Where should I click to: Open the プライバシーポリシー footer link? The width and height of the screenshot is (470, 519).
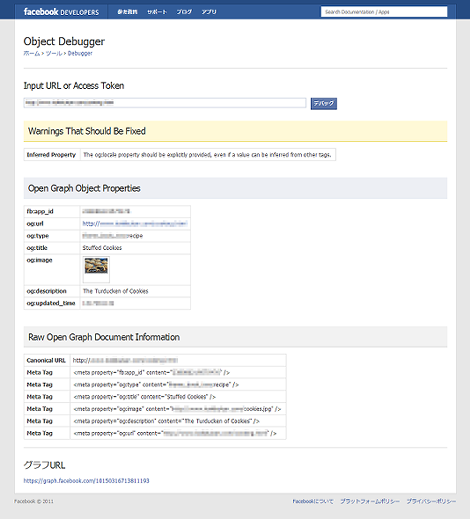(431, 501)
